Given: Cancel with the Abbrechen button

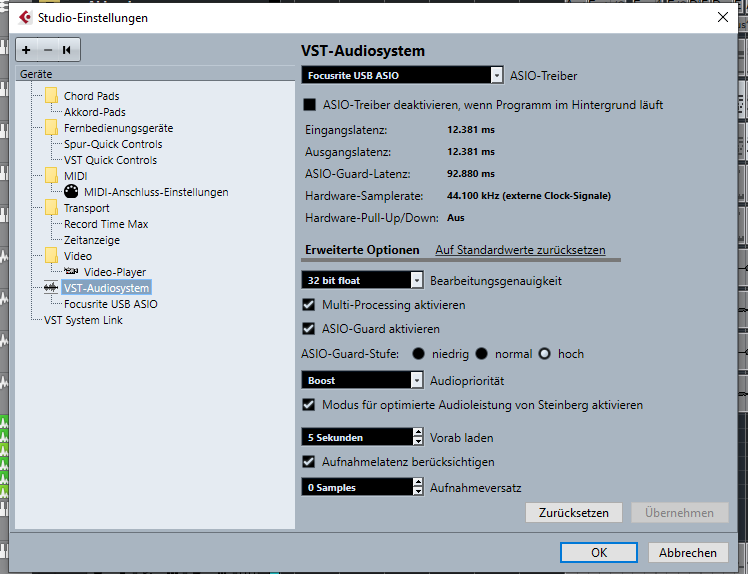Looking at the screenshot, I should pos(687,553).
